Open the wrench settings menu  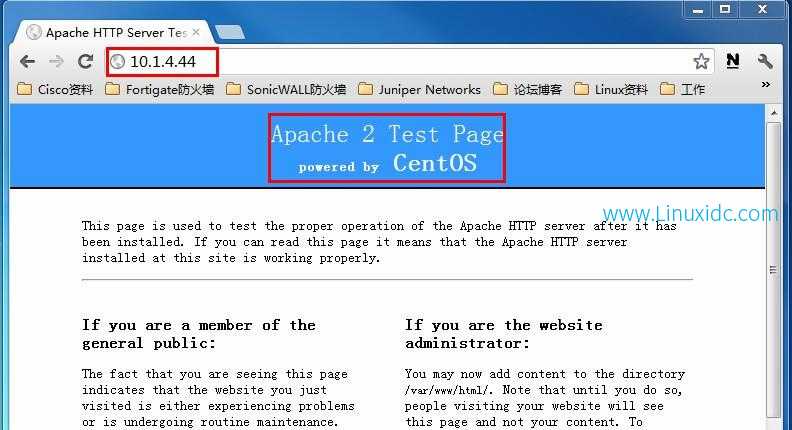coord(765,61)
